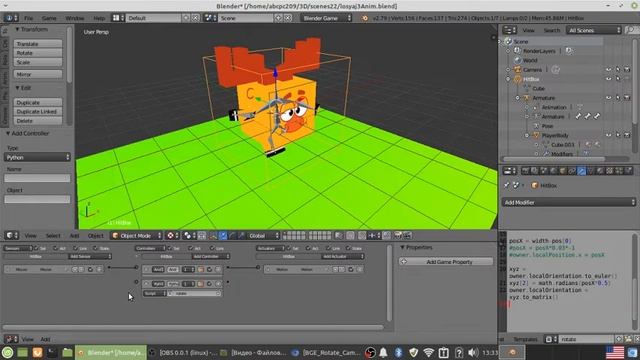Toggle the Actuators Sel checkbox

pos(289,248)
